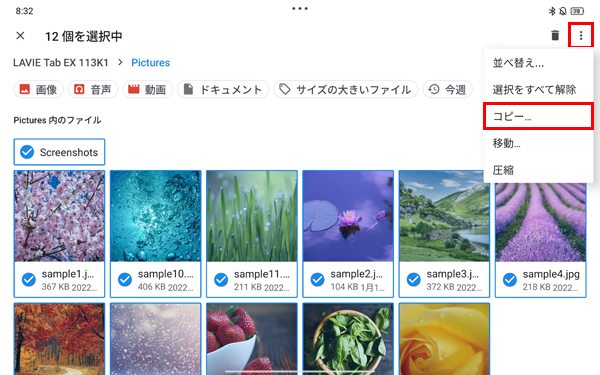The height and width of the screenshot is (375, 600).
Task: Tap the spinach bowl thumbnail
Action: click(x=348, y=339)
